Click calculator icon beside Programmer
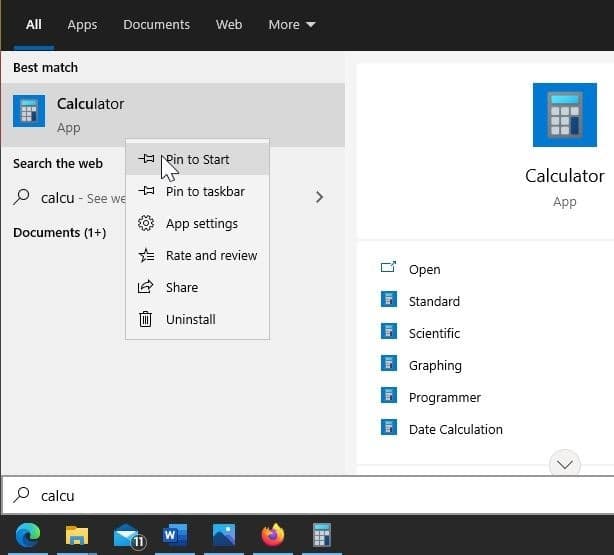 click(x=388, y=396)
